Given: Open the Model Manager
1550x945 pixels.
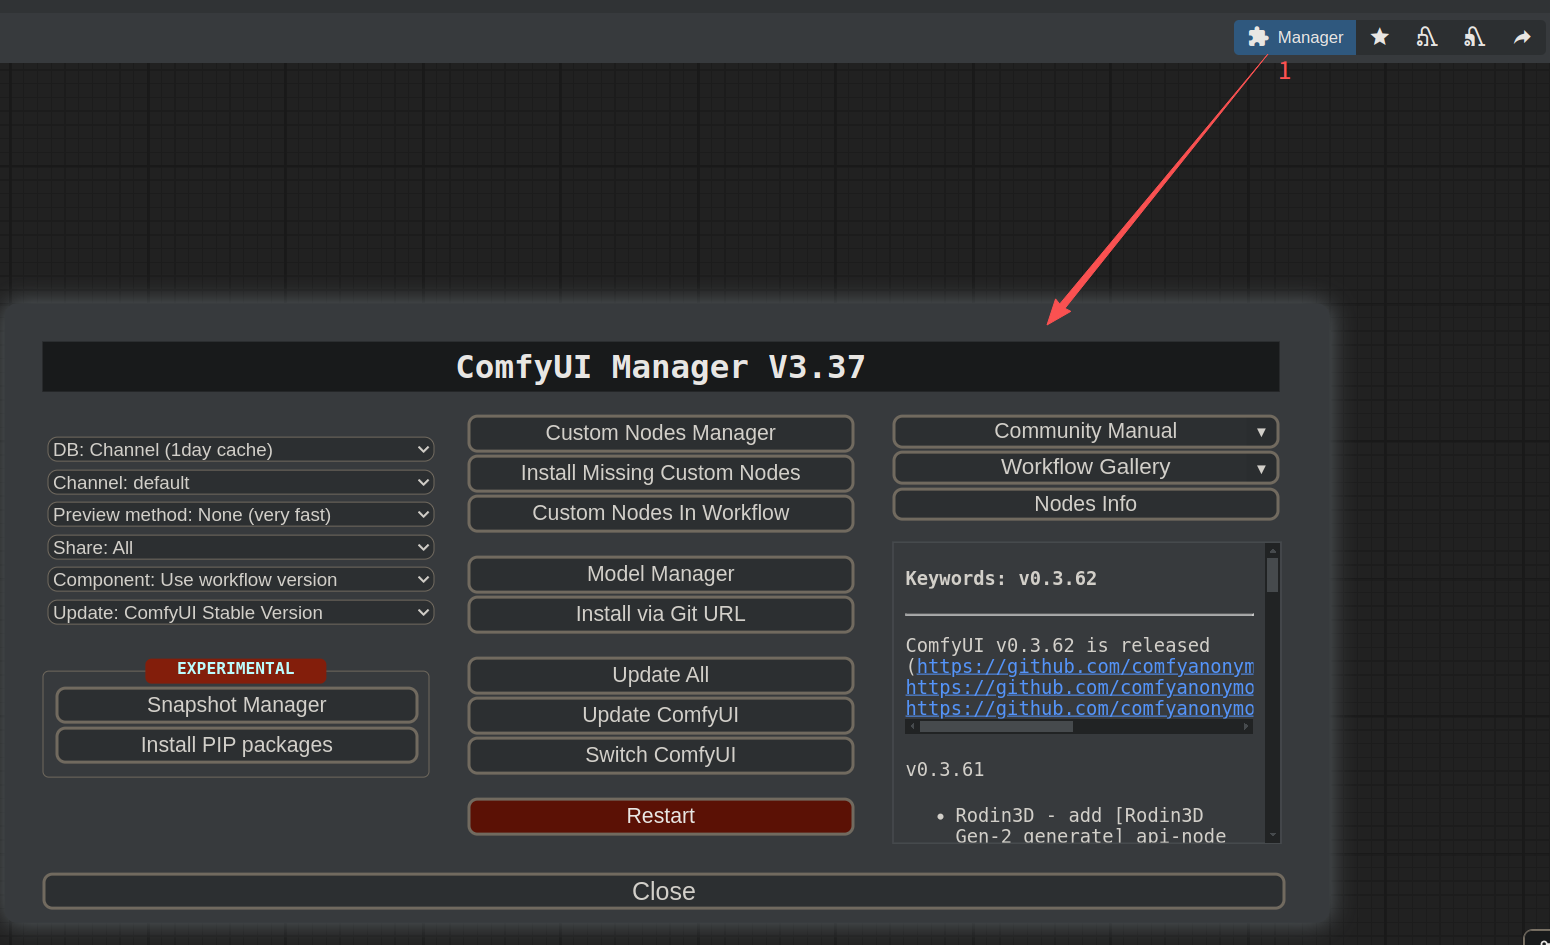Looking at the screenshot, I should point(661,574).
